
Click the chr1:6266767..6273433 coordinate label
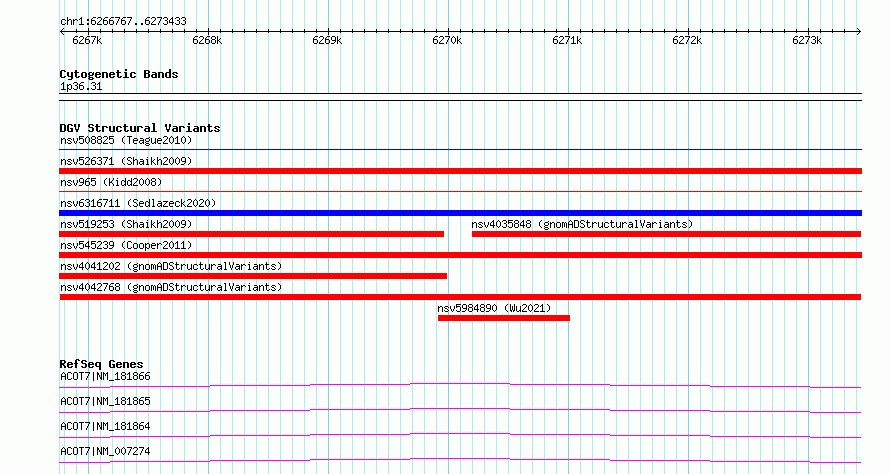pyautogui.click(x=123, y=21)
